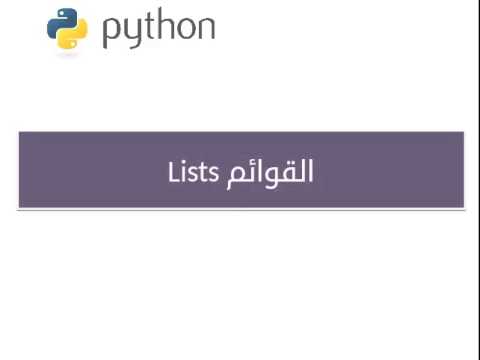Click the thin gray line under the purple banner
The width and height of the screenshot is (480, 360).
pyautogui.click(x=241, y=210)
